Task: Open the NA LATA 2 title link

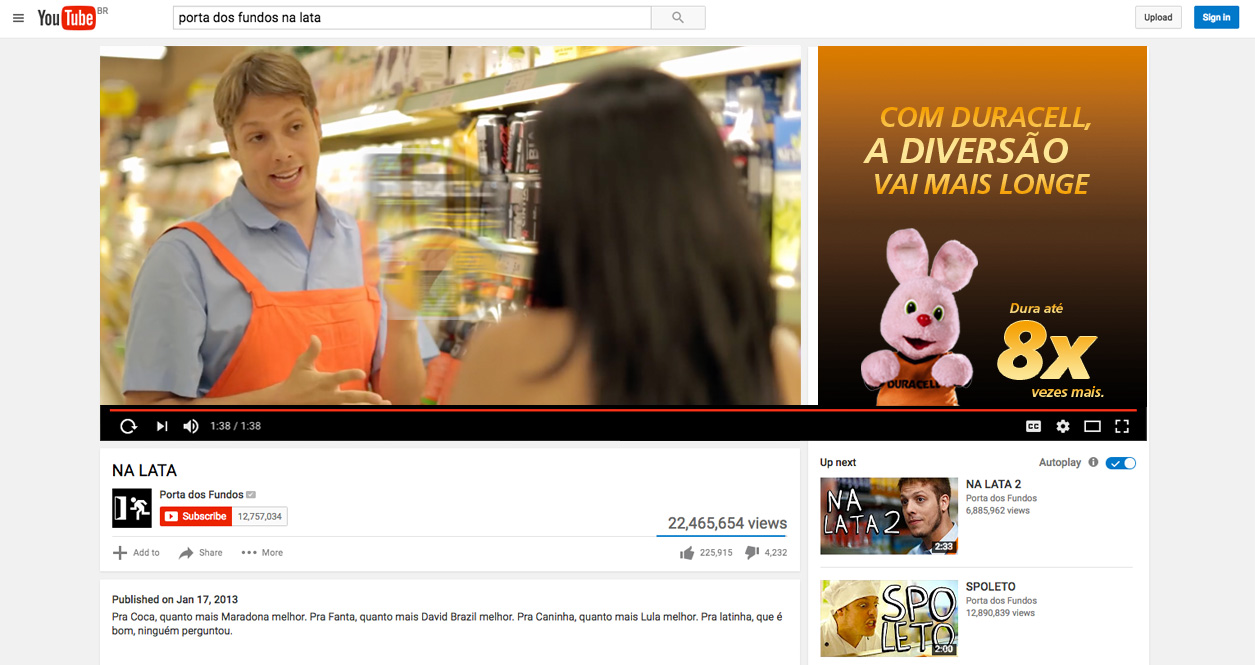Action: click(994, 484)
